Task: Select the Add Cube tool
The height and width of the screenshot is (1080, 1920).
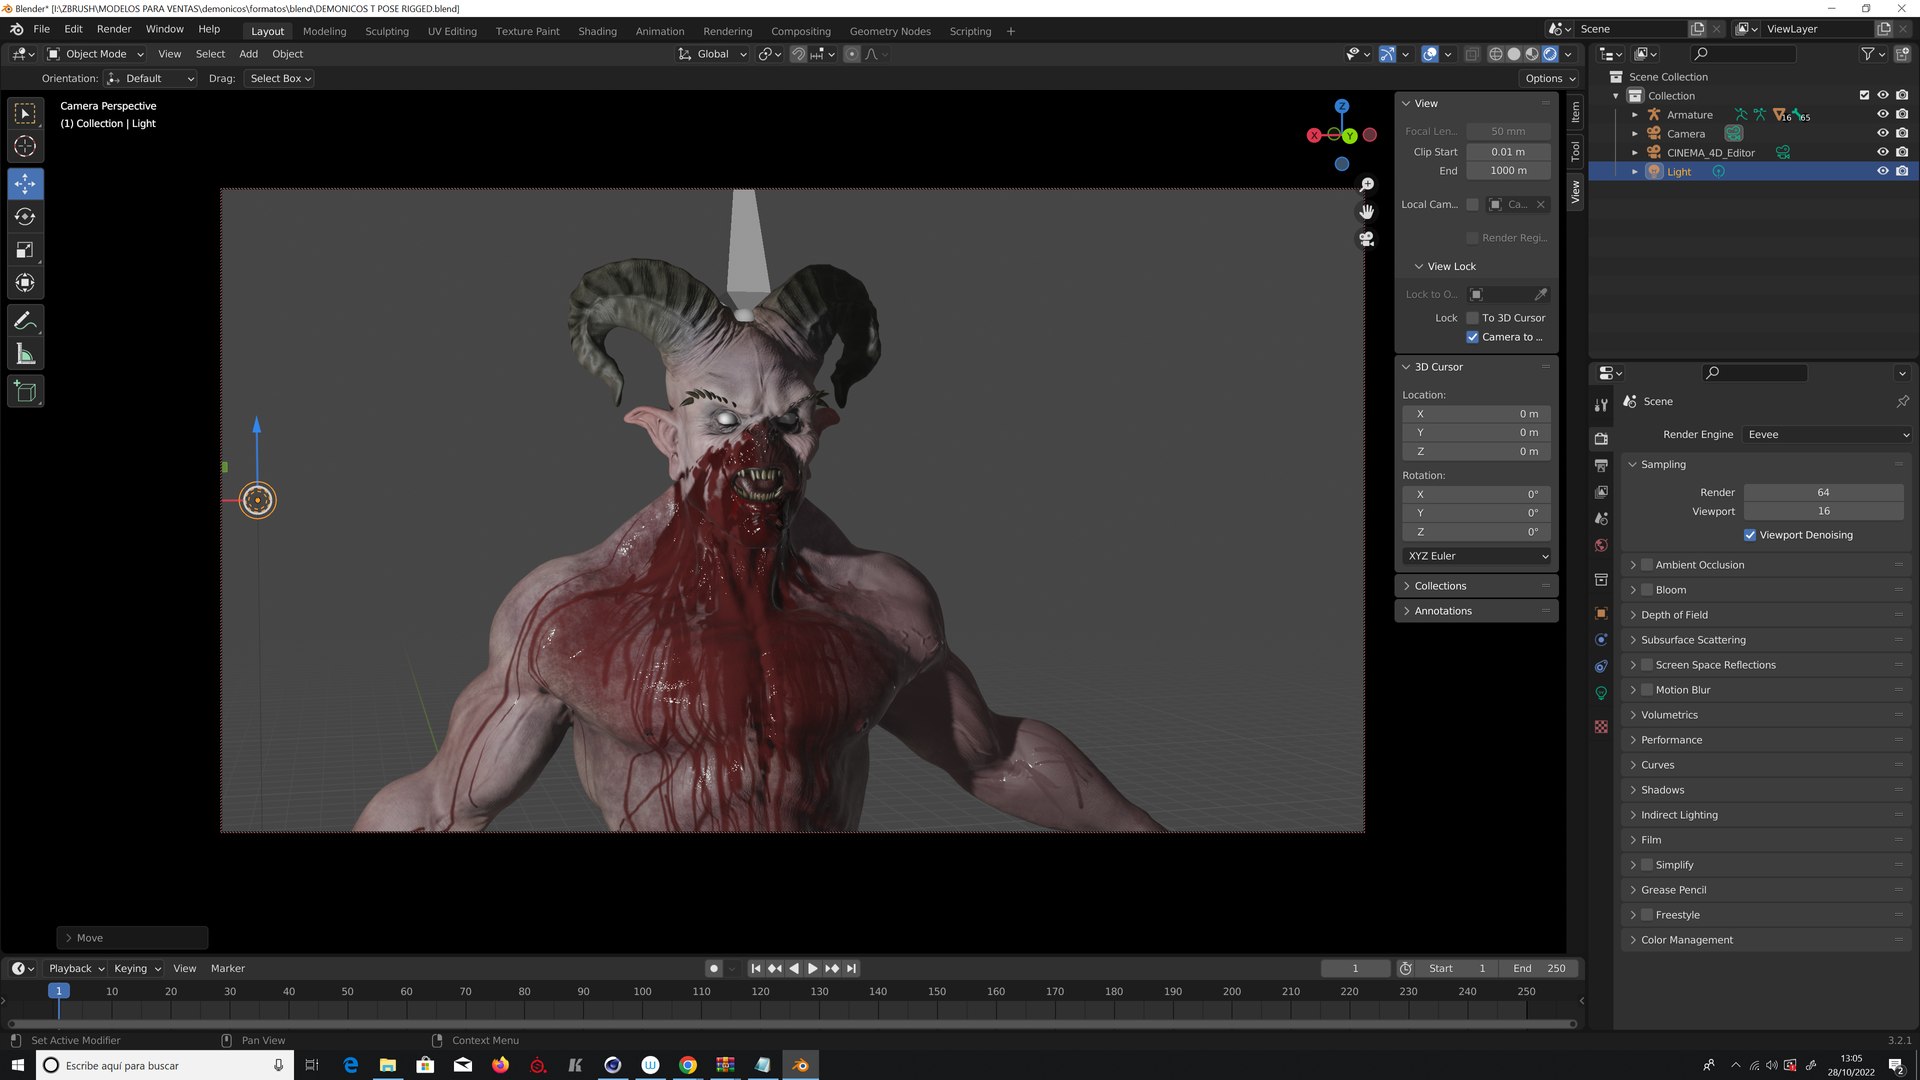Action: tap(25, 391)
